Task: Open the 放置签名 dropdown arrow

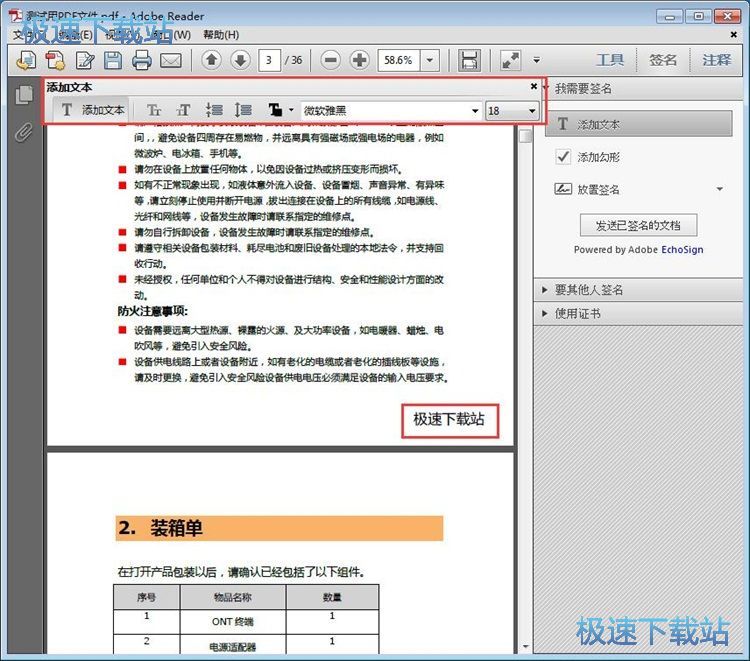Action: coord(720,189)
